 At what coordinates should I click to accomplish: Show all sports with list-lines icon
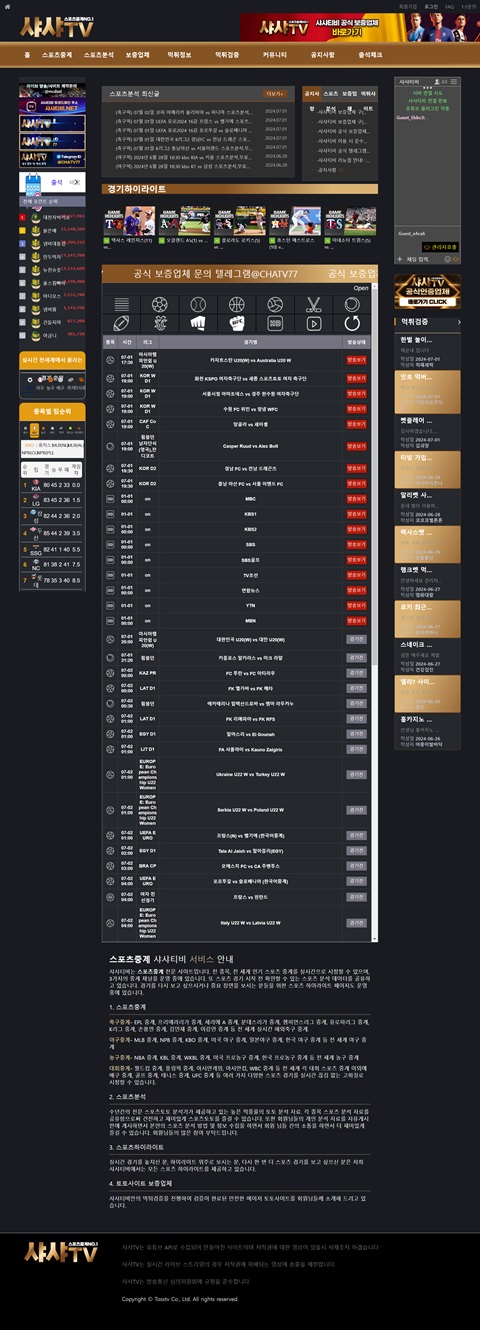121,303
